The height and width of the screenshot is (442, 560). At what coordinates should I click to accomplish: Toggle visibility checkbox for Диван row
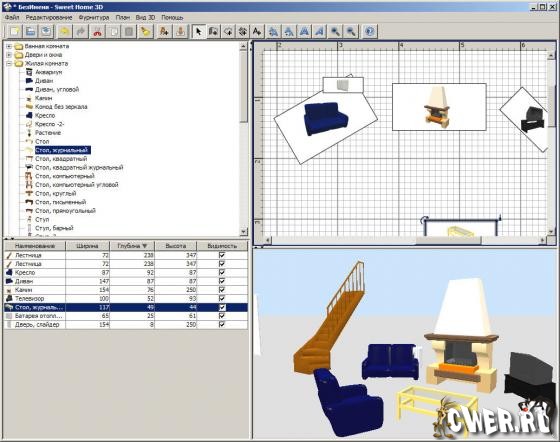click(222, 281)
